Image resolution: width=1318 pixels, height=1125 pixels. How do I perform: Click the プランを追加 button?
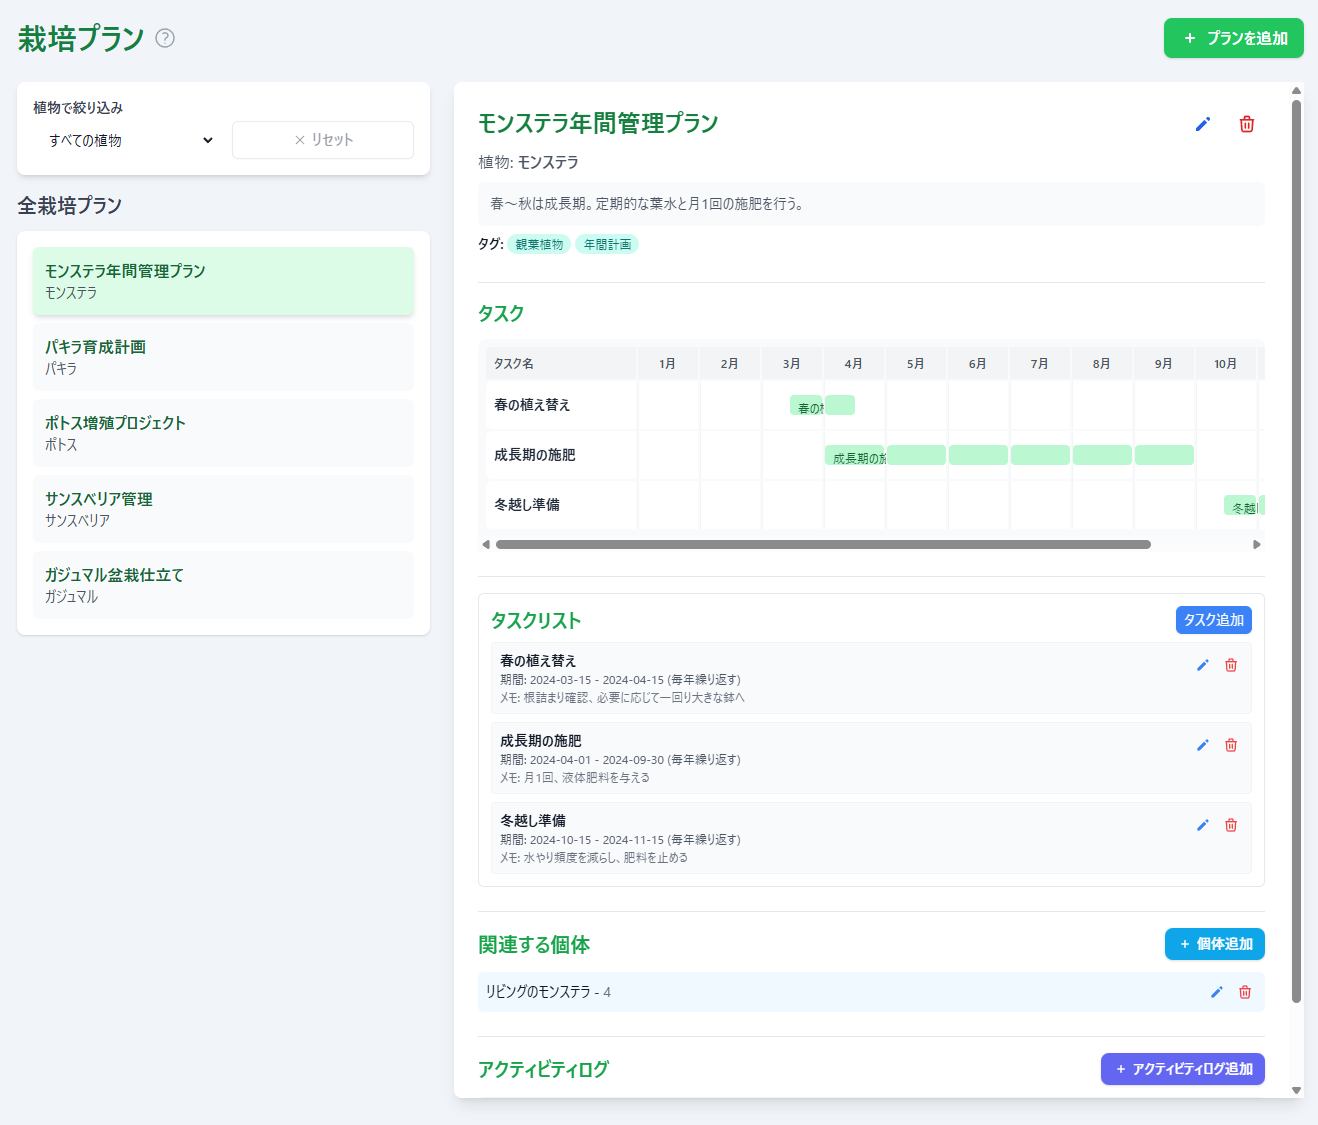(x=1234, y=38)
